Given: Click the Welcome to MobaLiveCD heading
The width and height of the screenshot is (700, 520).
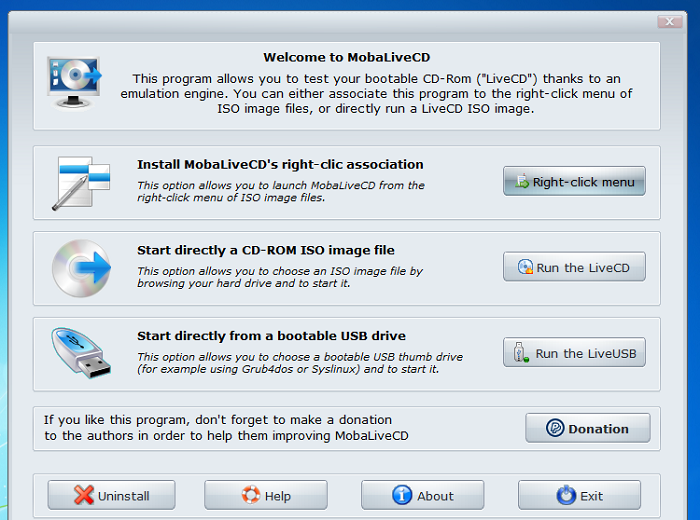Looking at the screenshot, I should 346,57.
